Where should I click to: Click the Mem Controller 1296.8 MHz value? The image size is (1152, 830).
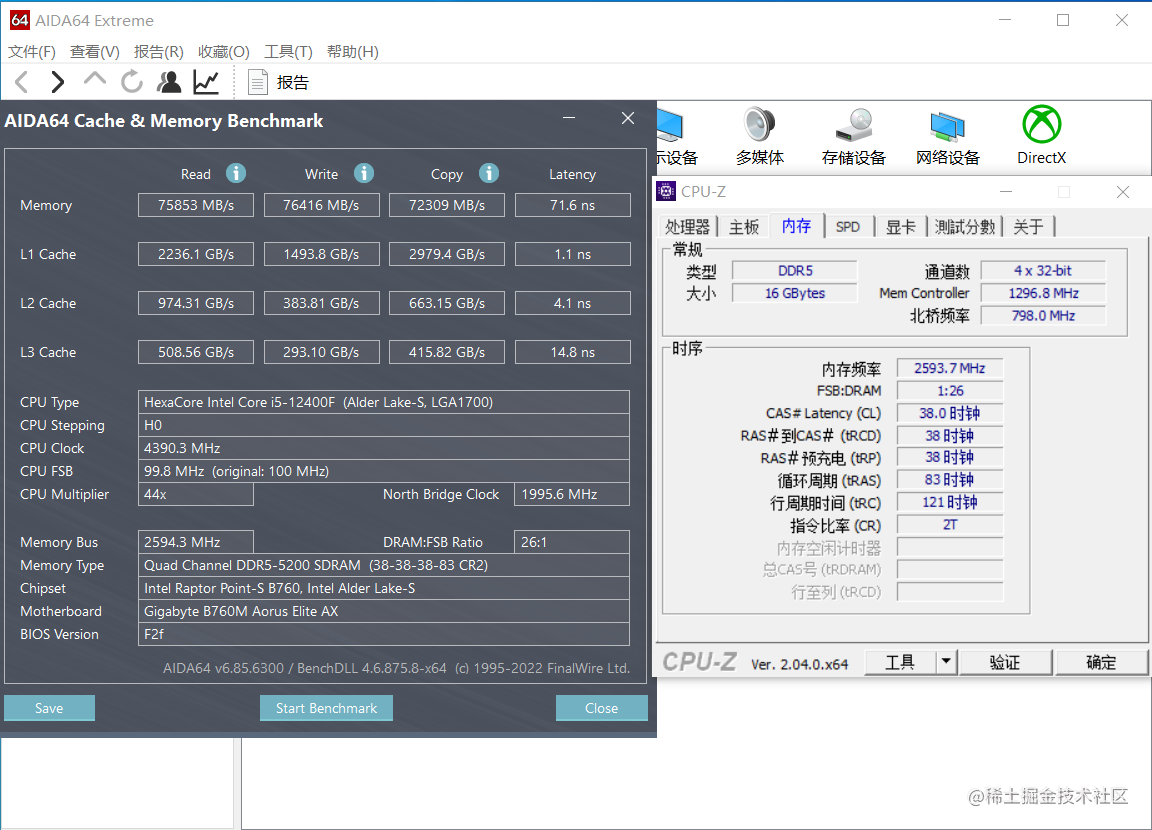(1043, 293)
